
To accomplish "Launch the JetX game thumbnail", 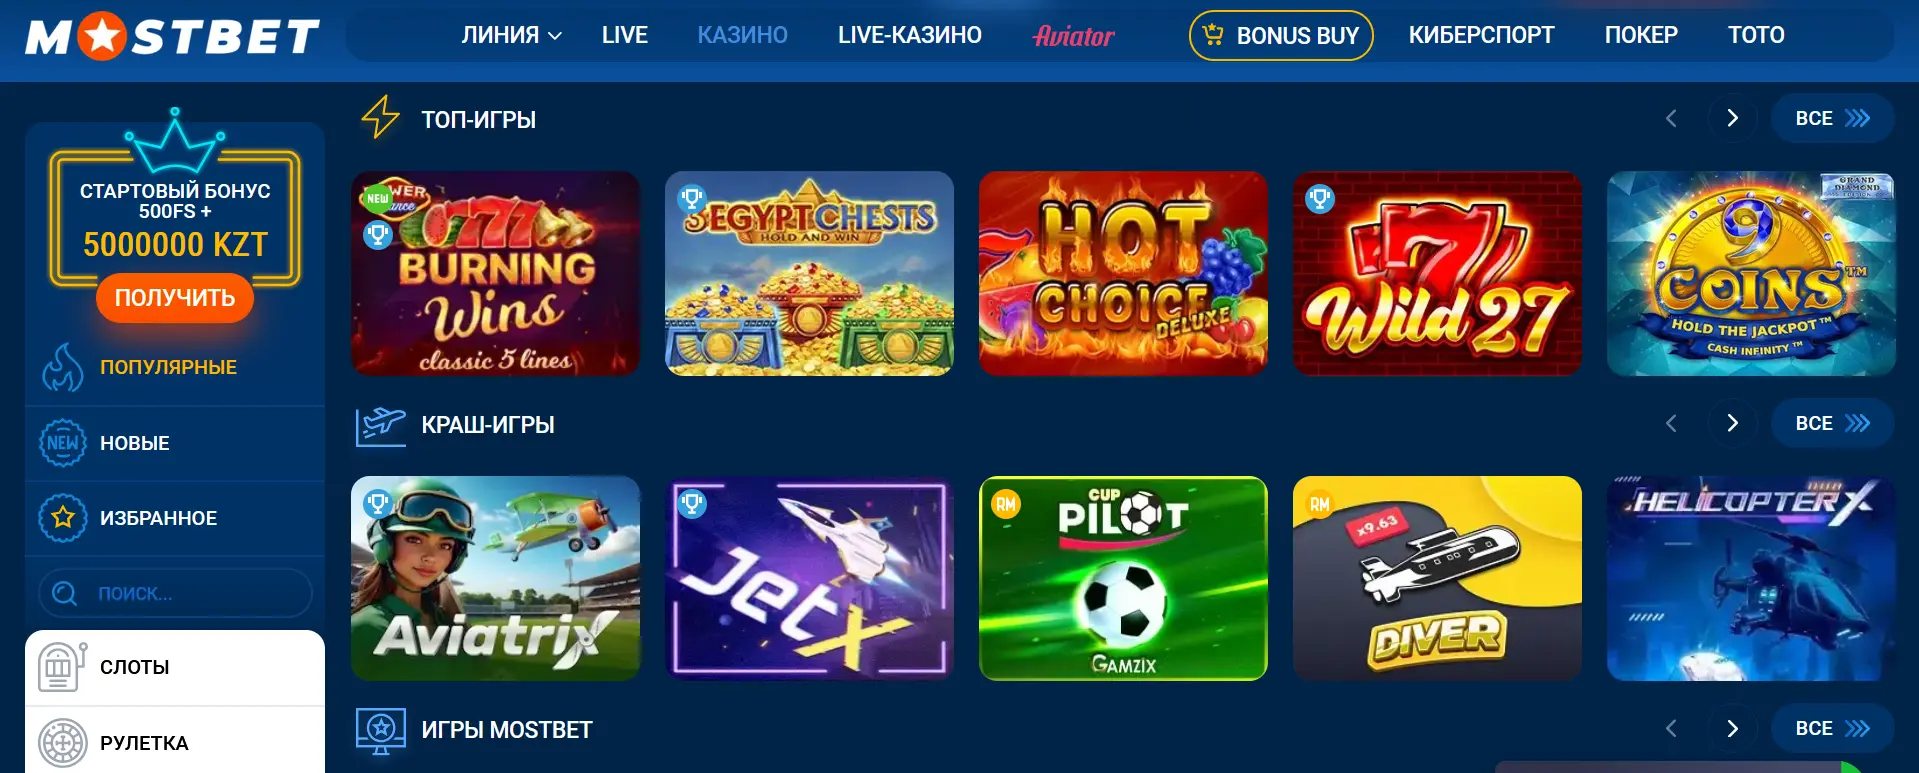I will (x=809, y=578).
